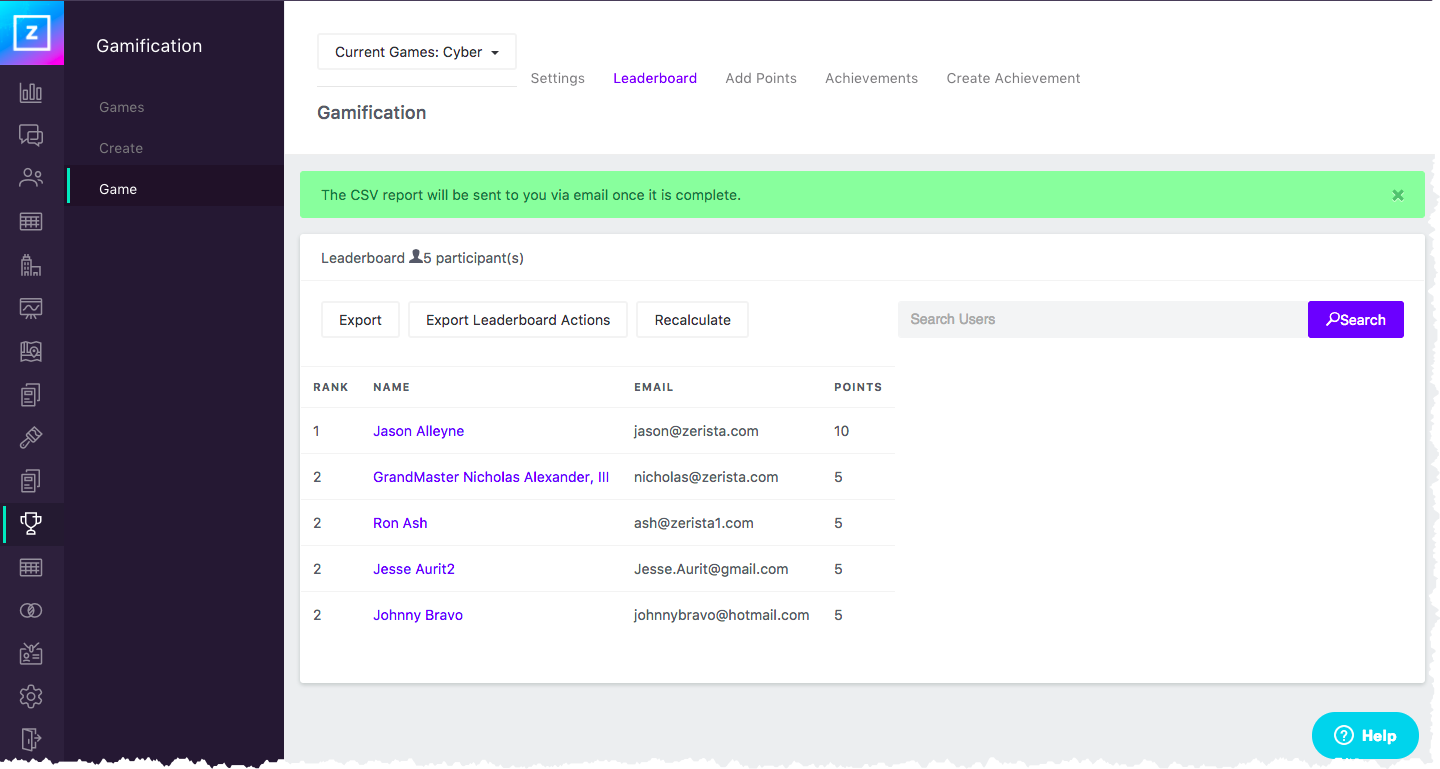1440x769 pixels.
Task: Open the people users icon in sidebar
Action: pos(31,179)
